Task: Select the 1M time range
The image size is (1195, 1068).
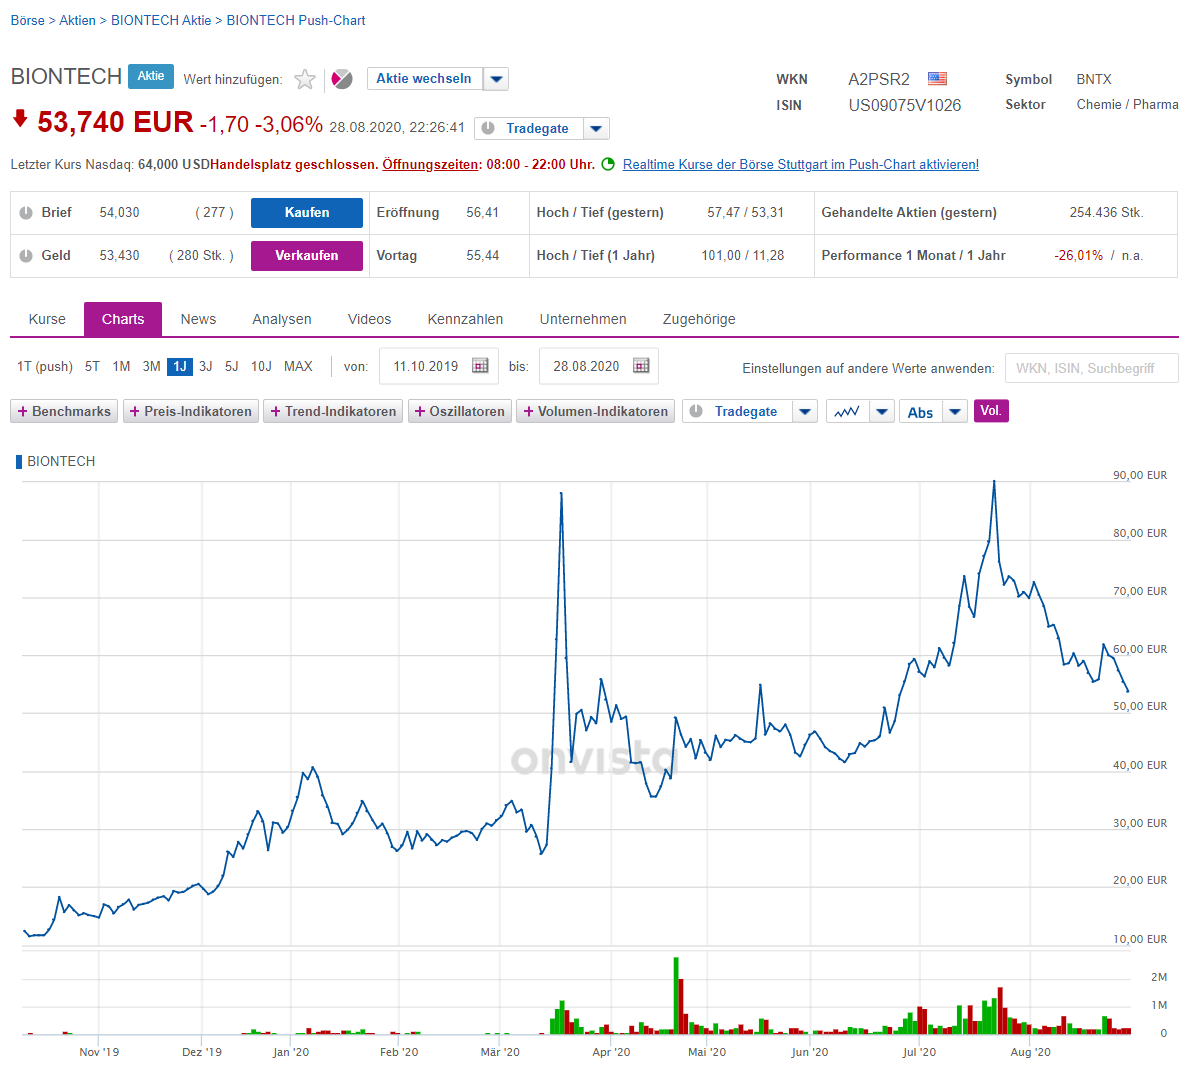Action: coord(121,367)
